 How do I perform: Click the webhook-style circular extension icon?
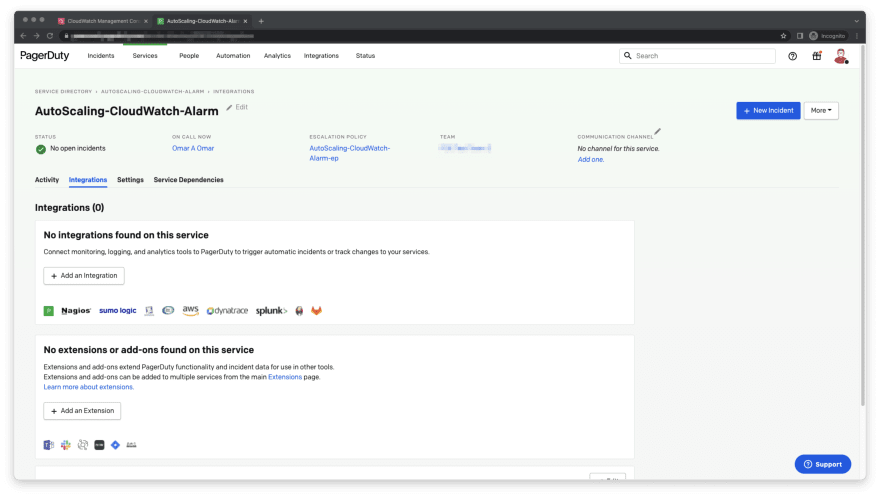82,445
